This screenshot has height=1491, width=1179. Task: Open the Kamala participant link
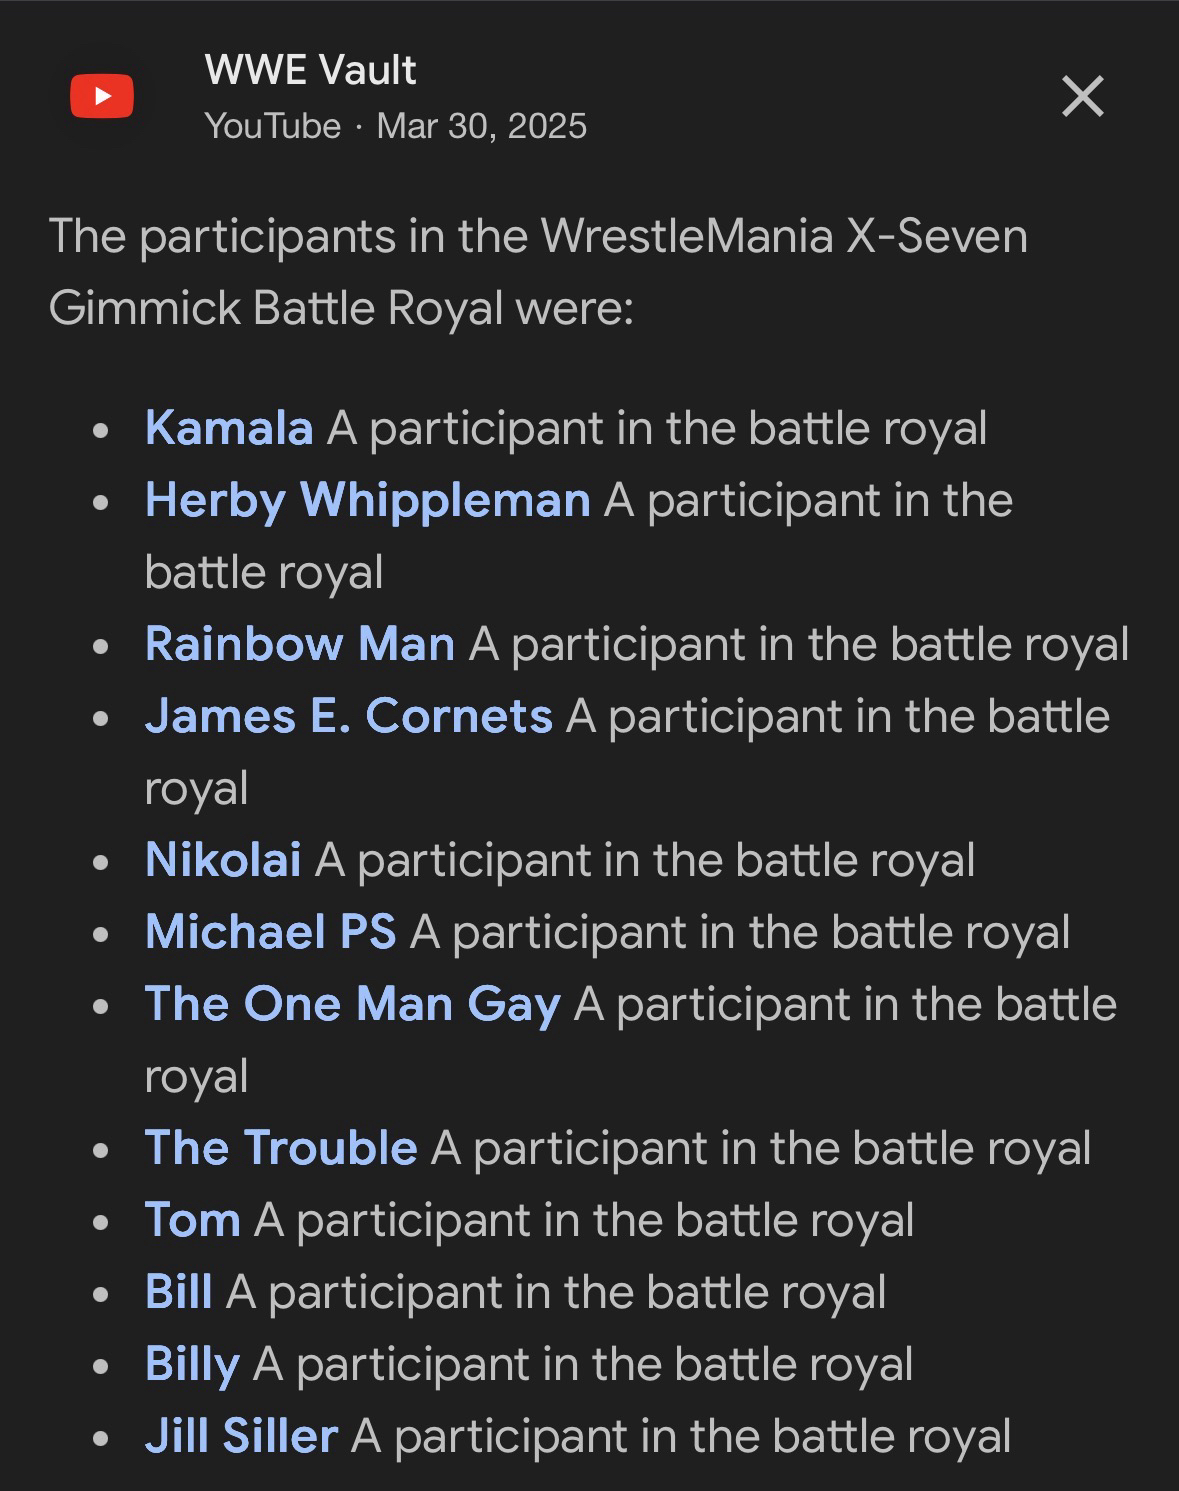click(x=229, y=428)
